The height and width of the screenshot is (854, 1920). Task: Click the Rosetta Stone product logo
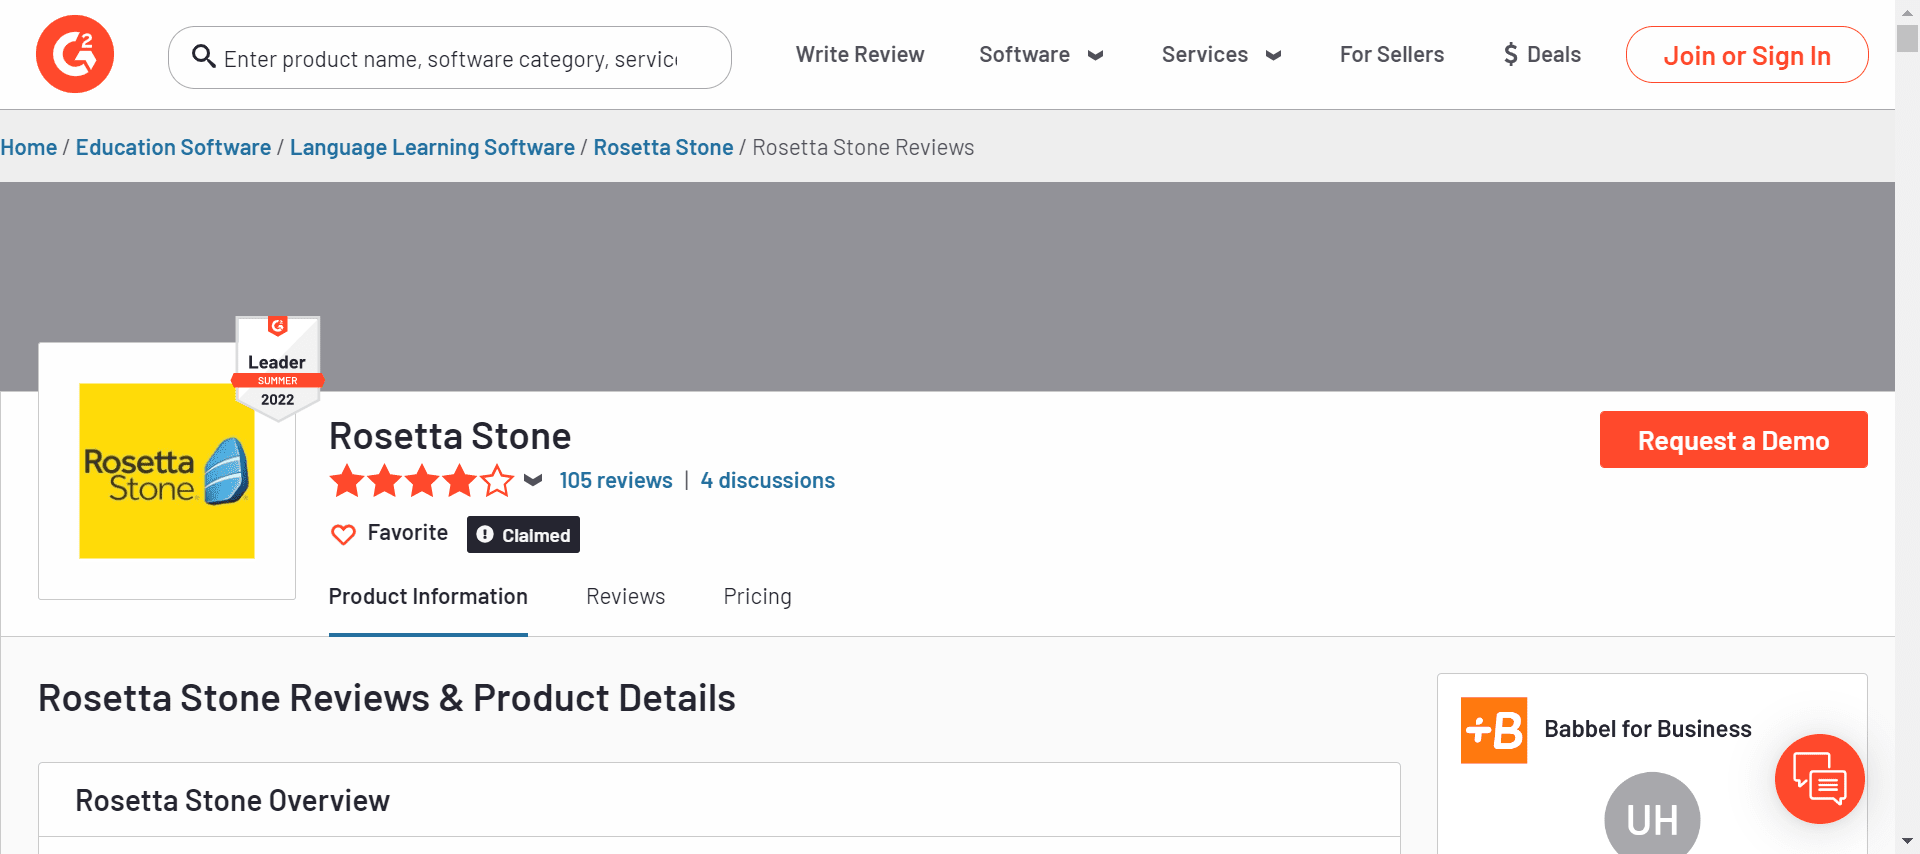pyautogui.click(x=167, y=471)
